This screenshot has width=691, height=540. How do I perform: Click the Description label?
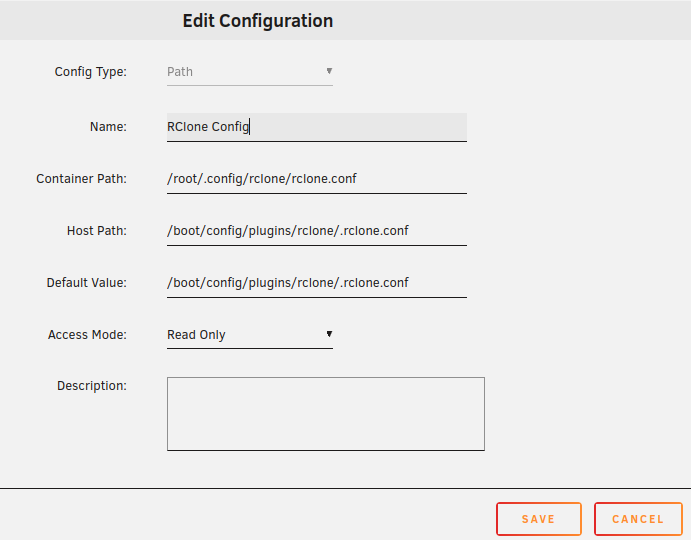point(92,386)
